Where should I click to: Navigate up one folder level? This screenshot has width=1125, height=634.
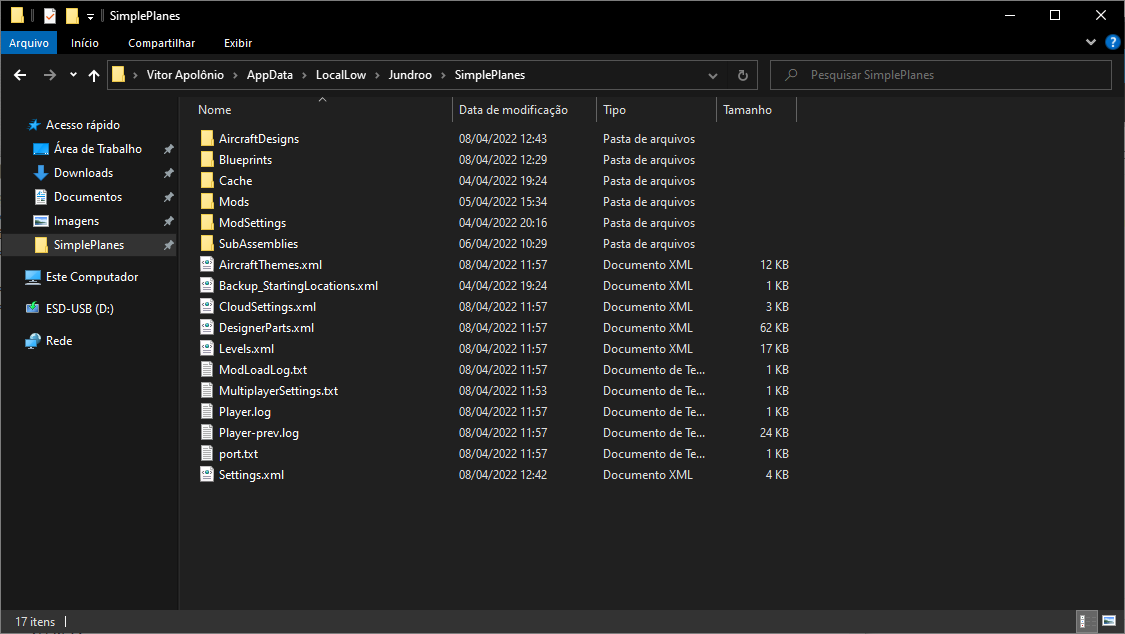pyautogui.click(x=94, y=75)
